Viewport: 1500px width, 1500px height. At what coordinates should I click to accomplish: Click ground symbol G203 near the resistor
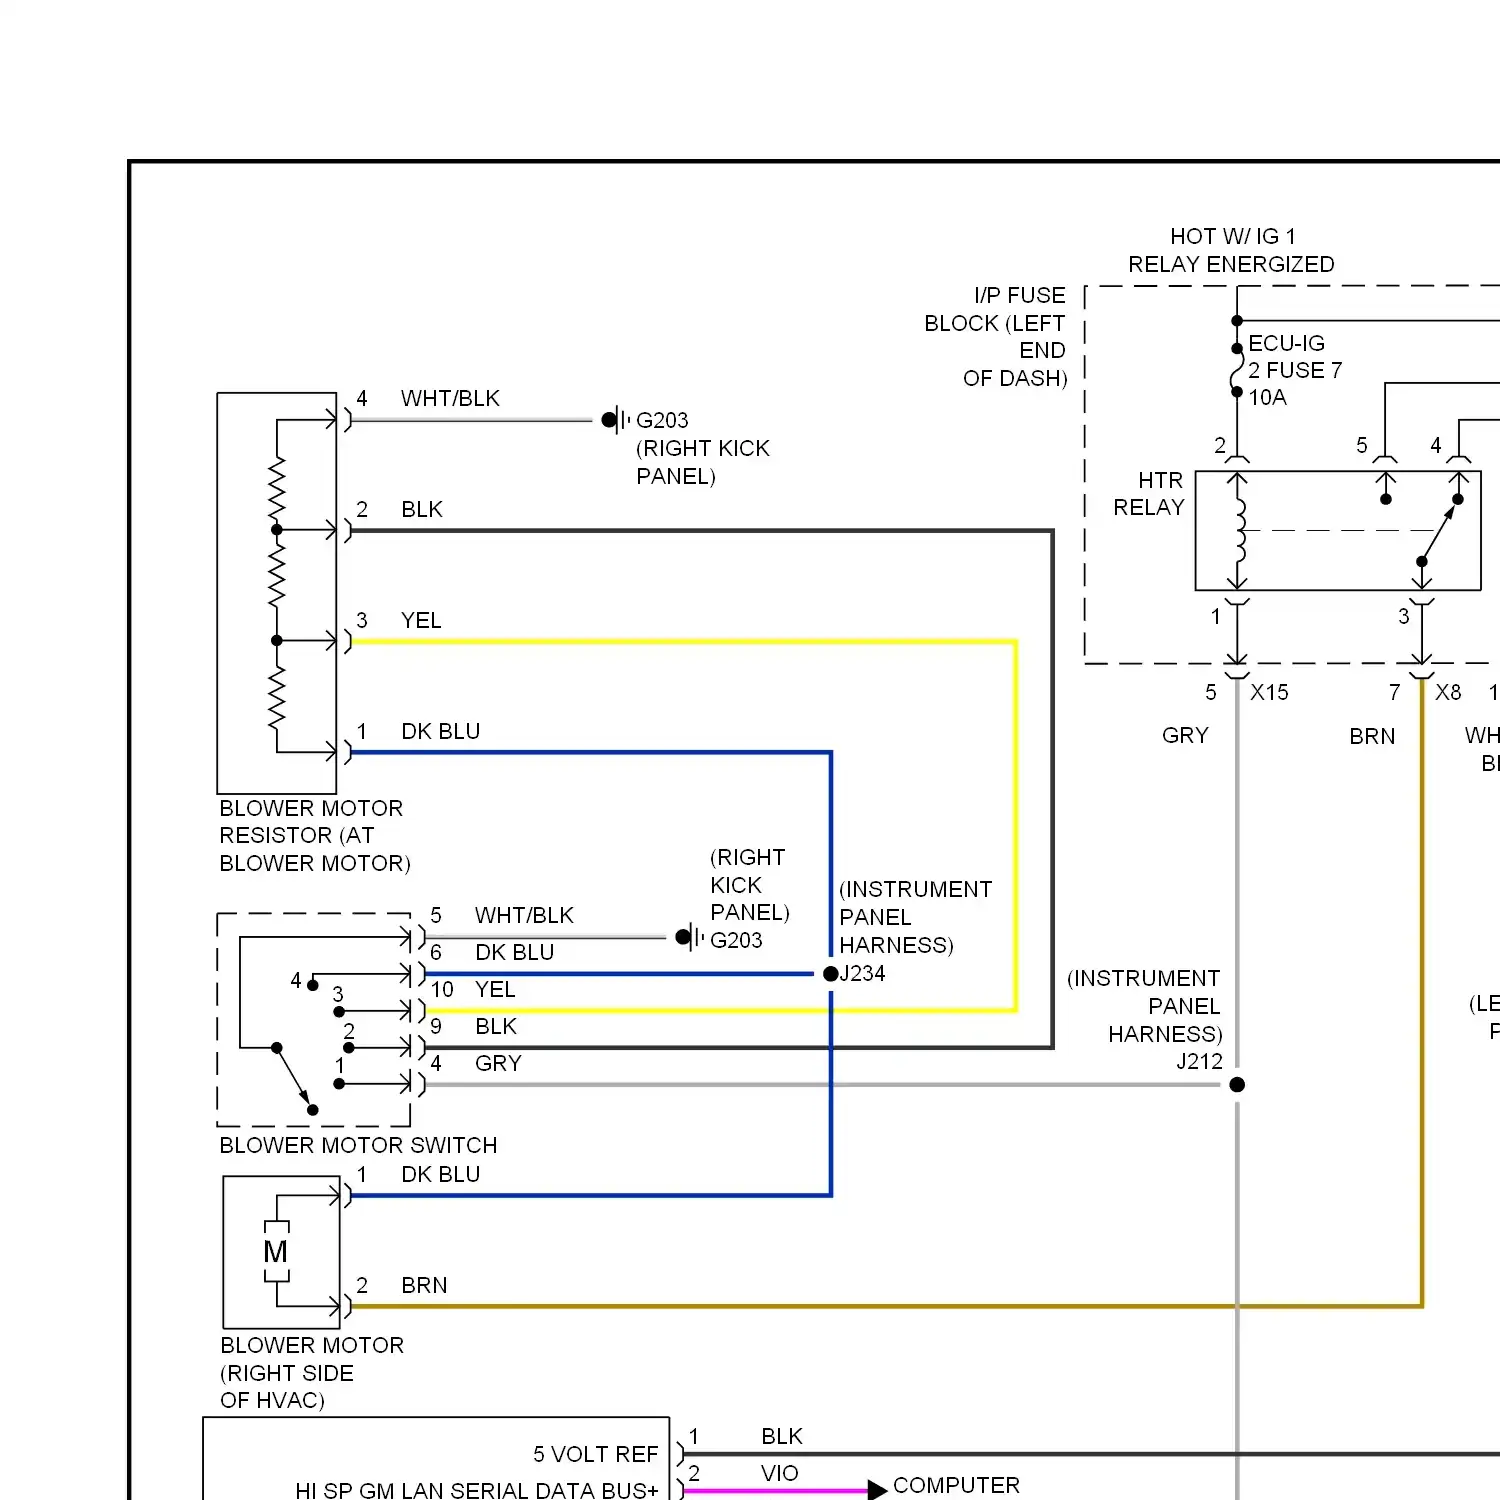616,420
